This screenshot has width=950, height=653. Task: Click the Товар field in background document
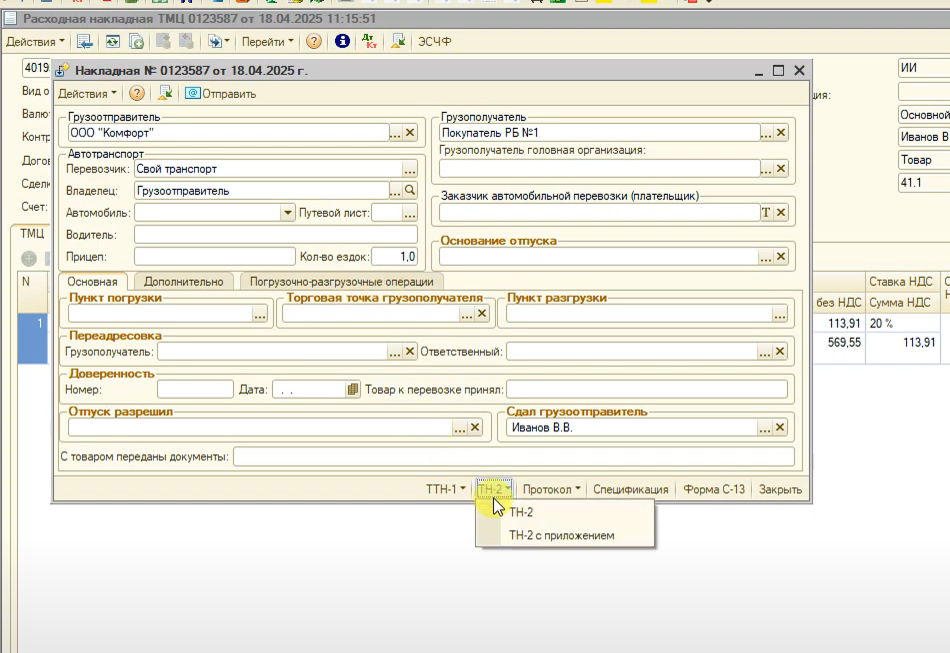(924, 160)
